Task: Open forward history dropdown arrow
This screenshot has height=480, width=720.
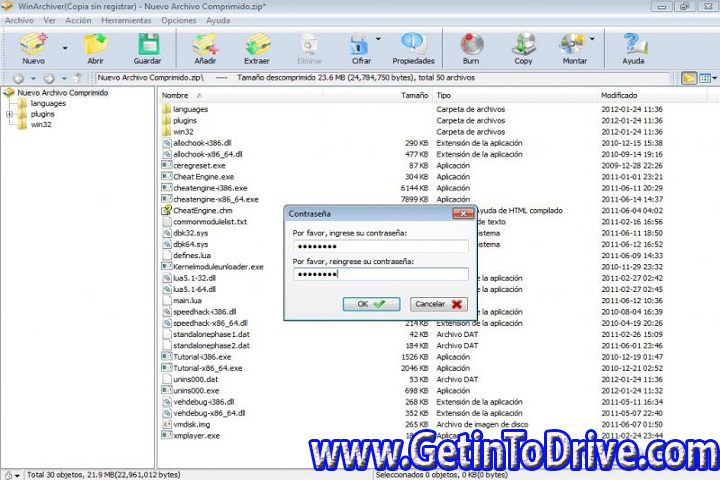Action: (64, 79)
